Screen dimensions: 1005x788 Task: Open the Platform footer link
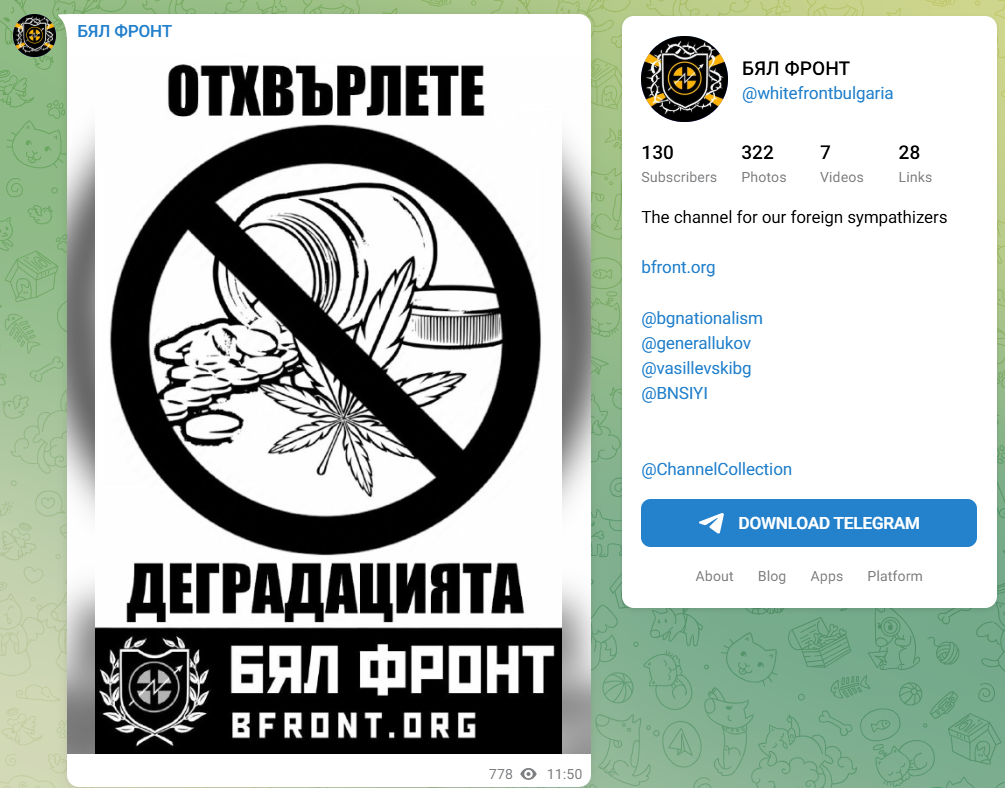[x=895, y=576]
